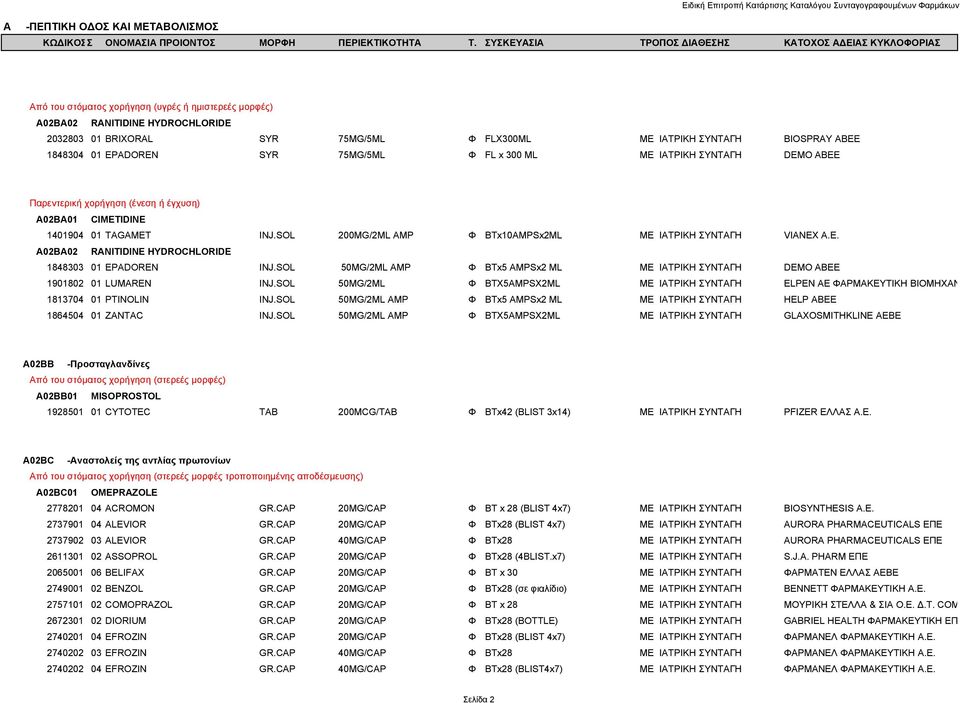The height and width of the screenshot is (703, 960).
Task: Click the A02BC Αναστολείς της αντλίας πρωτονίων heading
Action: click(127, 461)
